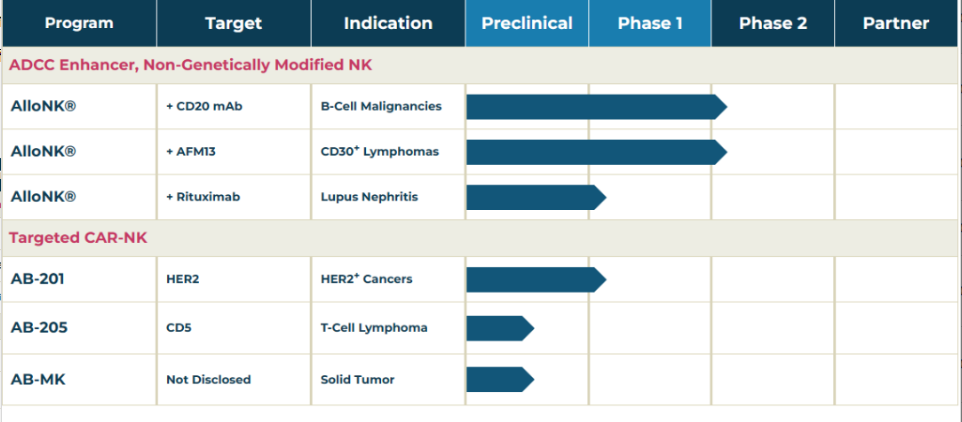Click the Lupus Nephritis progress bar
This screenshot has height=422, width=962.
(535, 197)
